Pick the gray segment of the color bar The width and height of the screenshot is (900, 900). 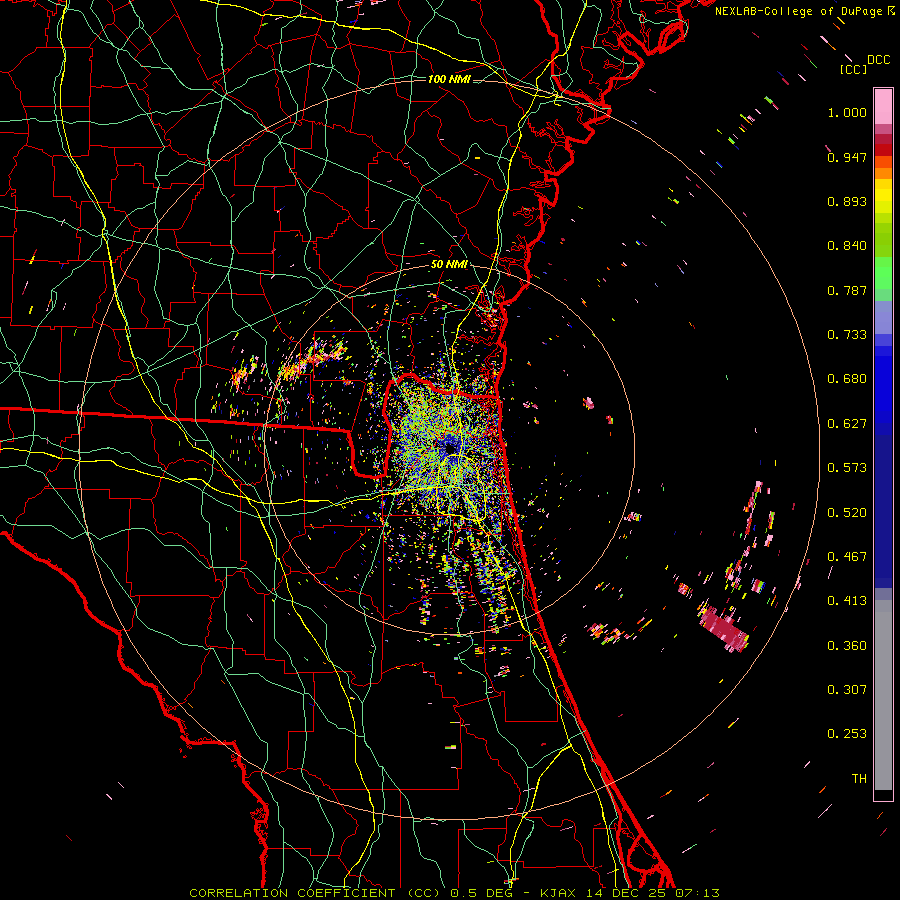883,695
